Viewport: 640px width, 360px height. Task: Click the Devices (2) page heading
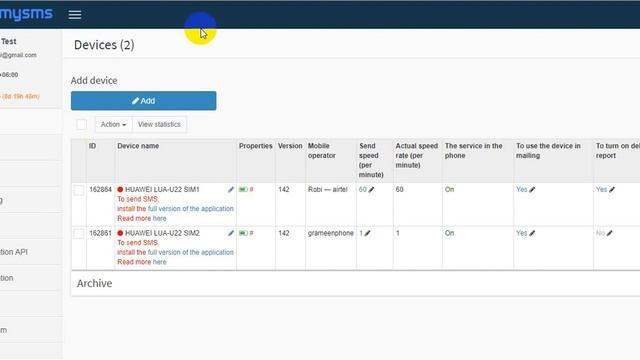(x=104, y=45)
